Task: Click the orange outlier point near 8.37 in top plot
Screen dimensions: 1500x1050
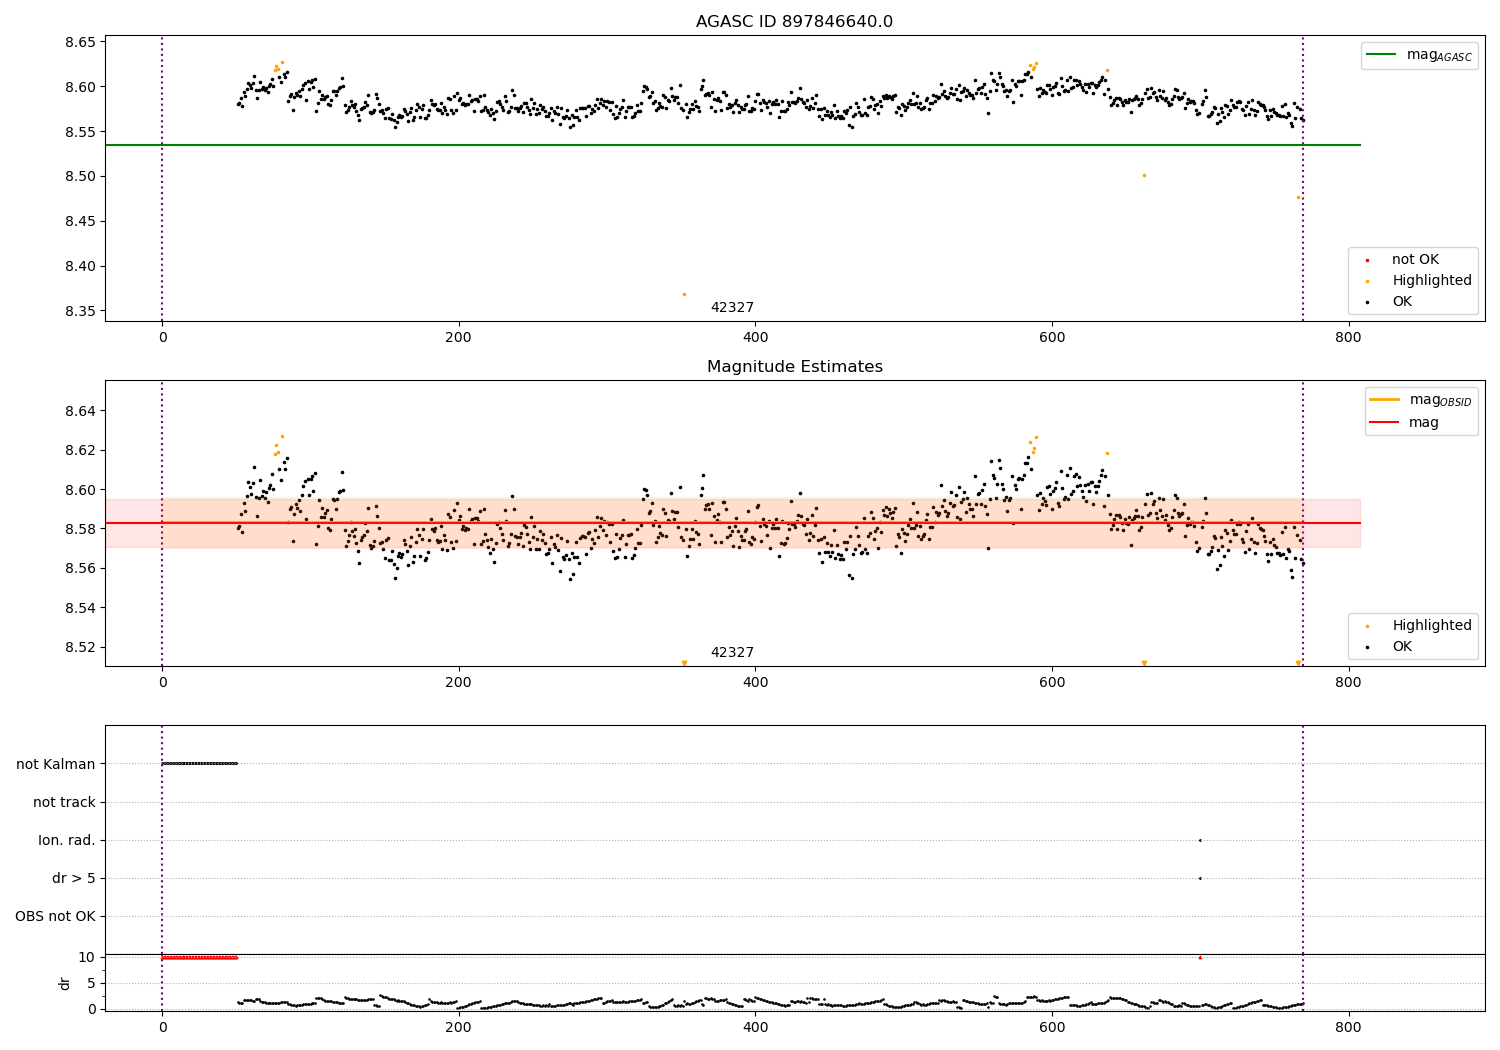Action: pos(684,294)
